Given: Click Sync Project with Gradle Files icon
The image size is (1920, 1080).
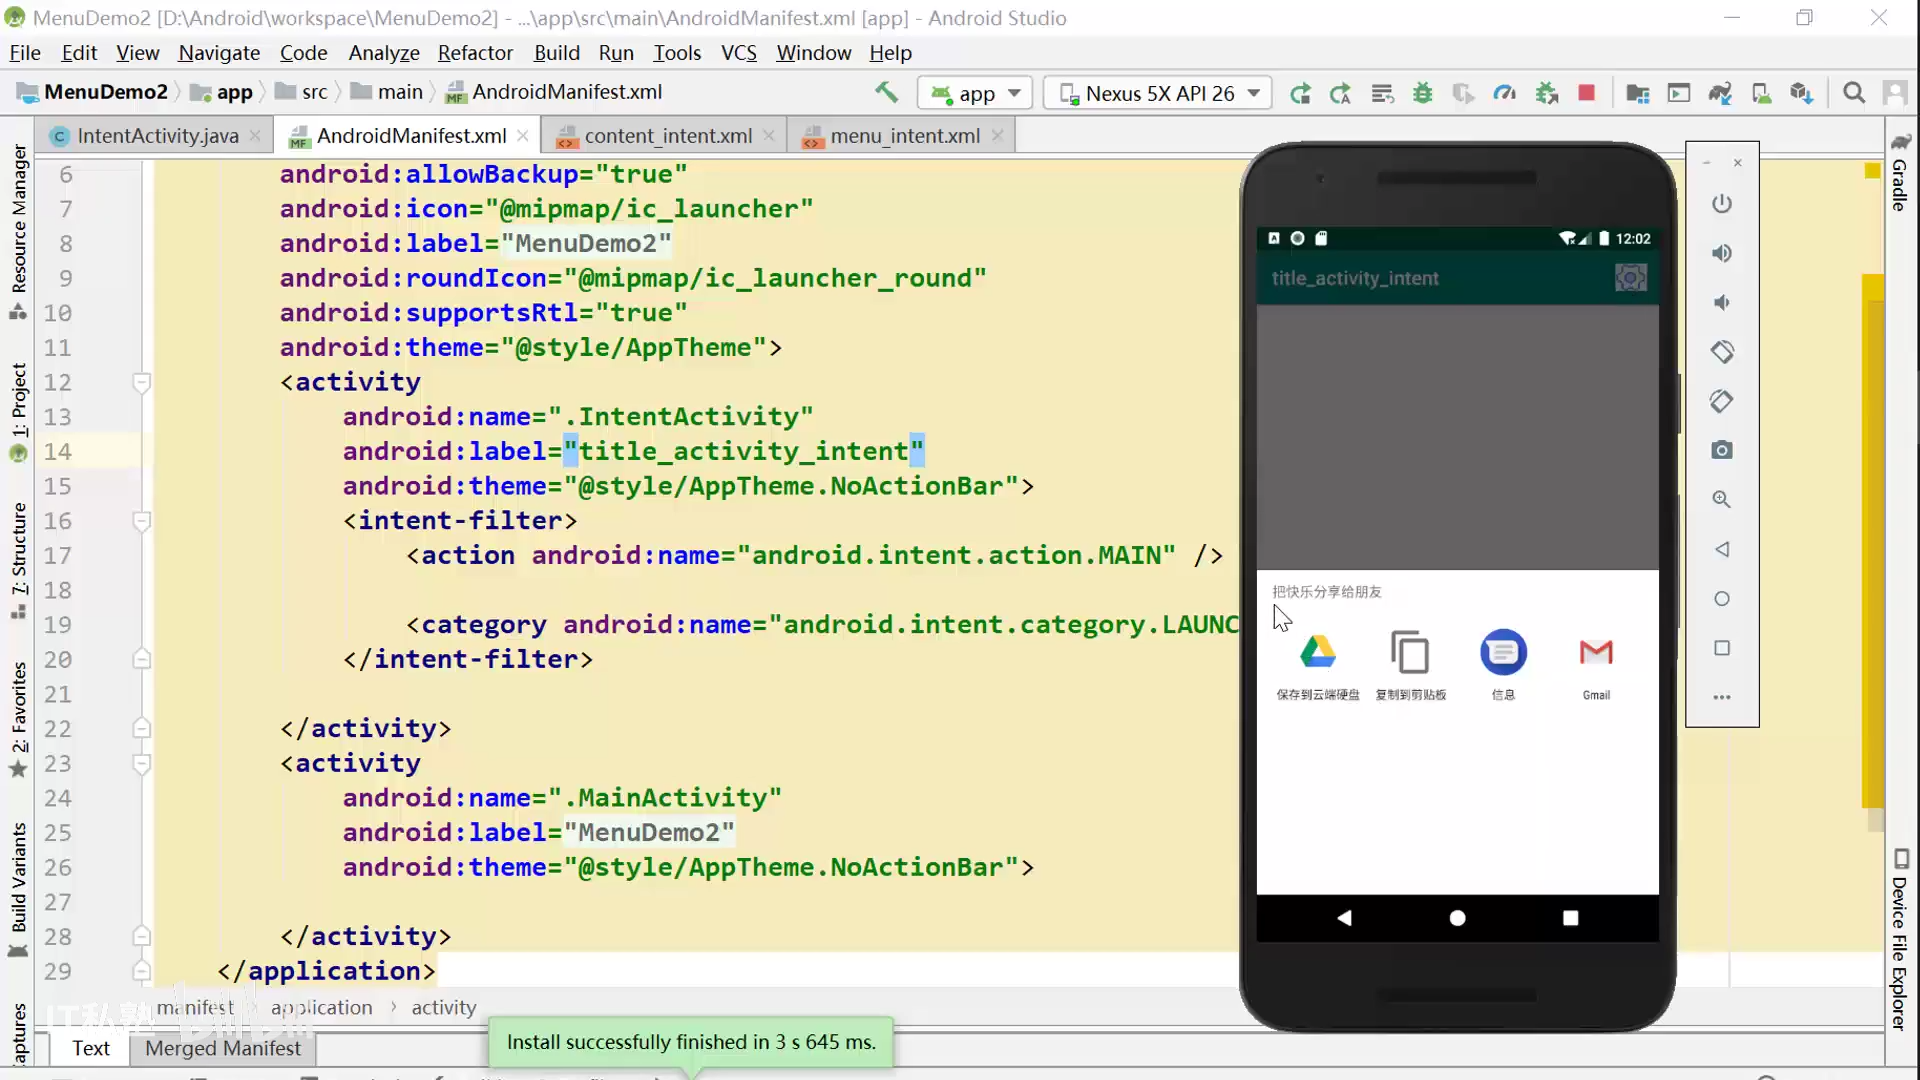Looking at the screenshot, I should pos(1720,93).
